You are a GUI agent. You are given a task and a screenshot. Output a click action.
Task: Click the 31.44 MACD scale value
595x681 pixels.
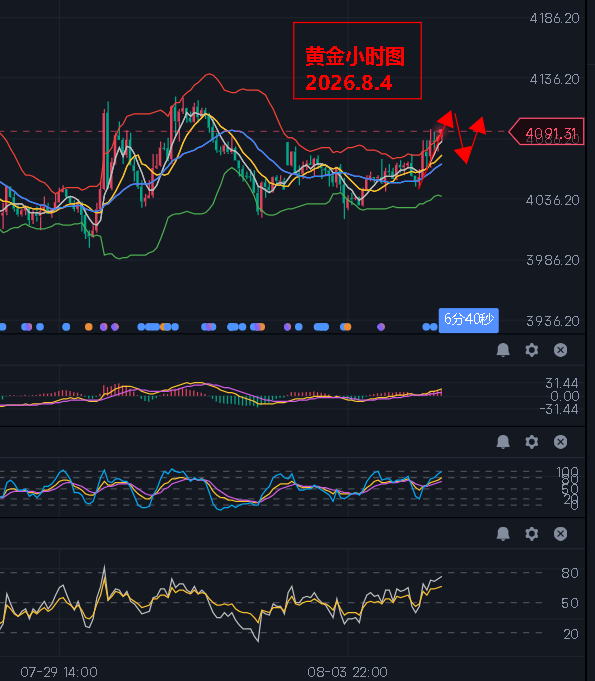click(x=562, y=383)
